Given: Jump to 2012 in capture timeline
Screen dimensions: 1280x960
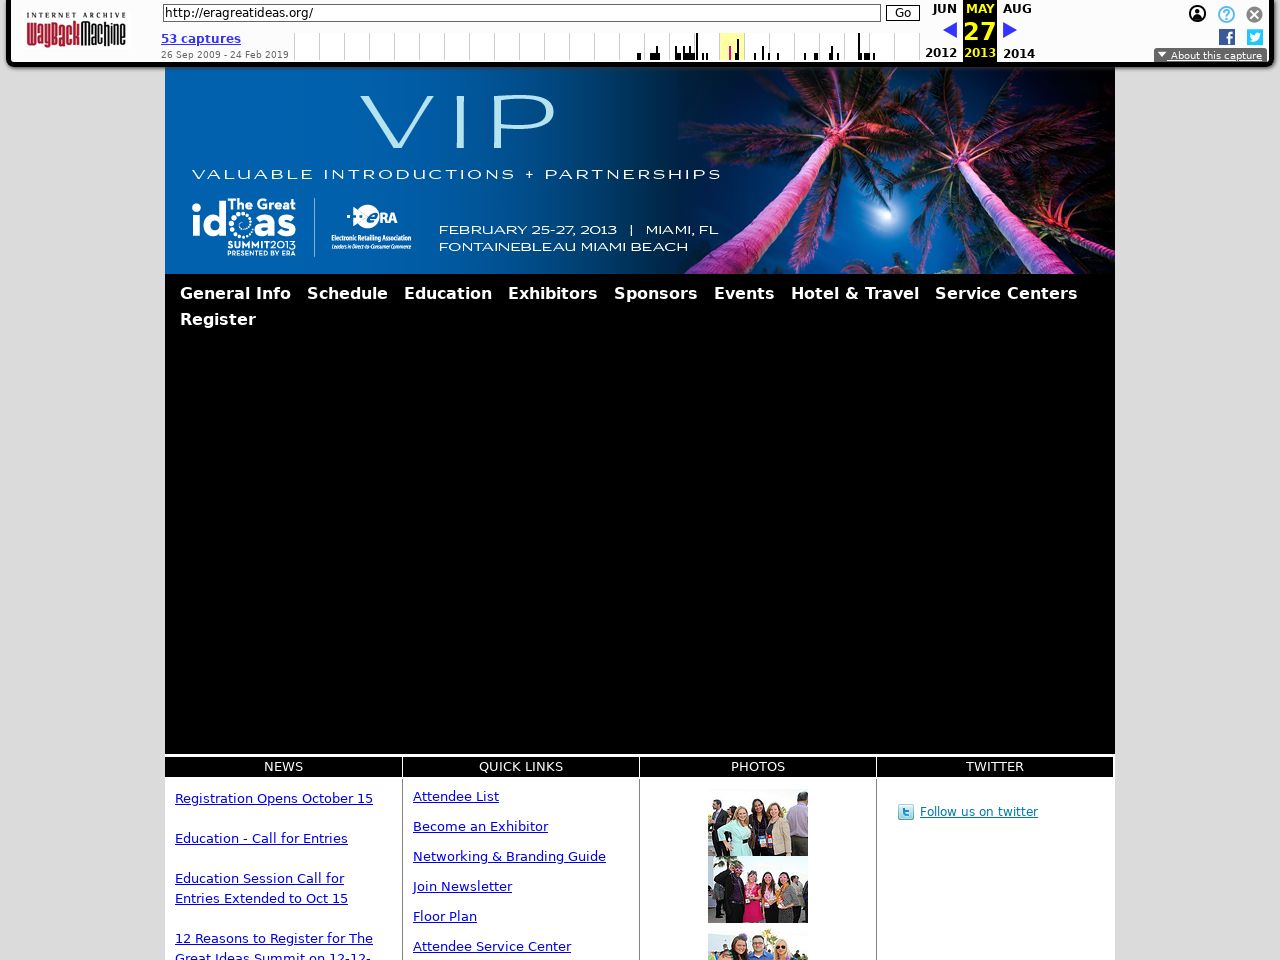Looking at the screenshot, I should point(941,53).
